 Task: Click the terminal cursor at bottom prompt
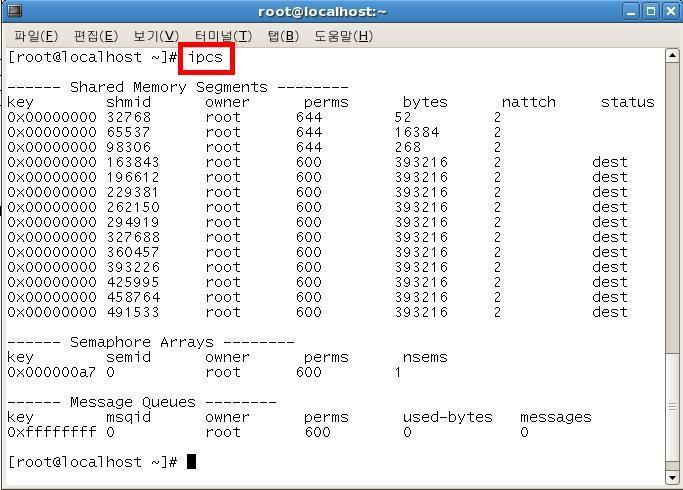click(x=192, y=462)
